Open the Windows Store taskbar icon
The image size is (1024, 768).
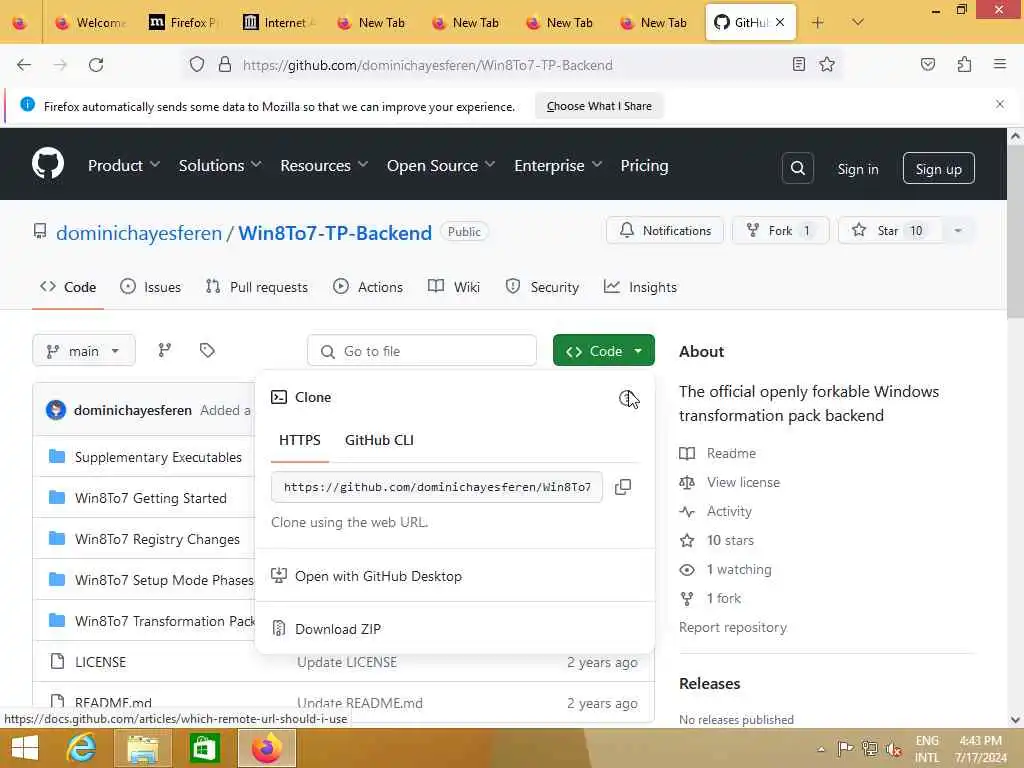tap(204, 748)
